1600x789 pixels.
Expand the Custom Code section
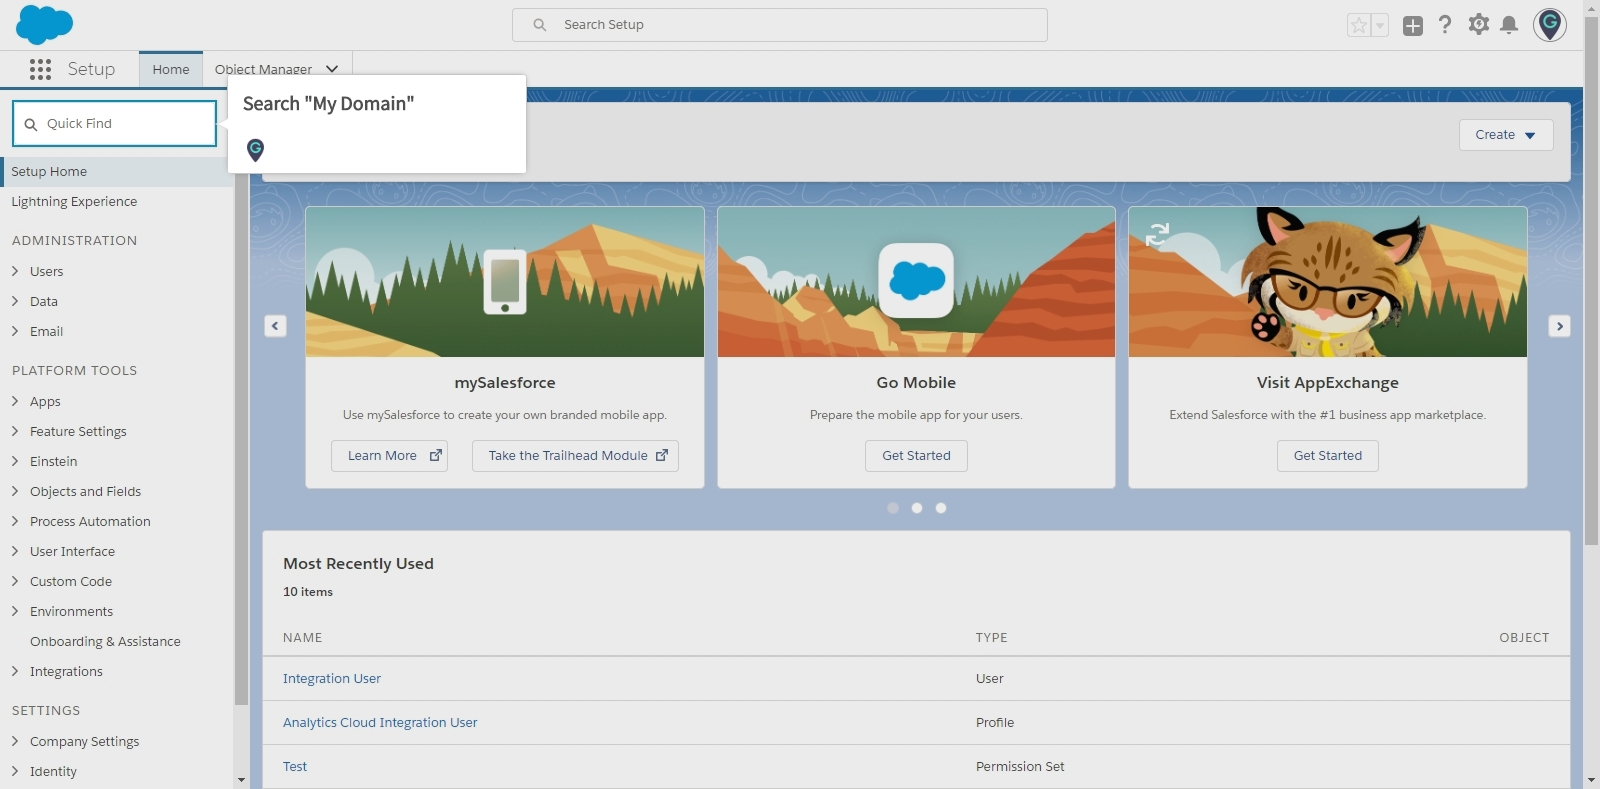[15, 581]
